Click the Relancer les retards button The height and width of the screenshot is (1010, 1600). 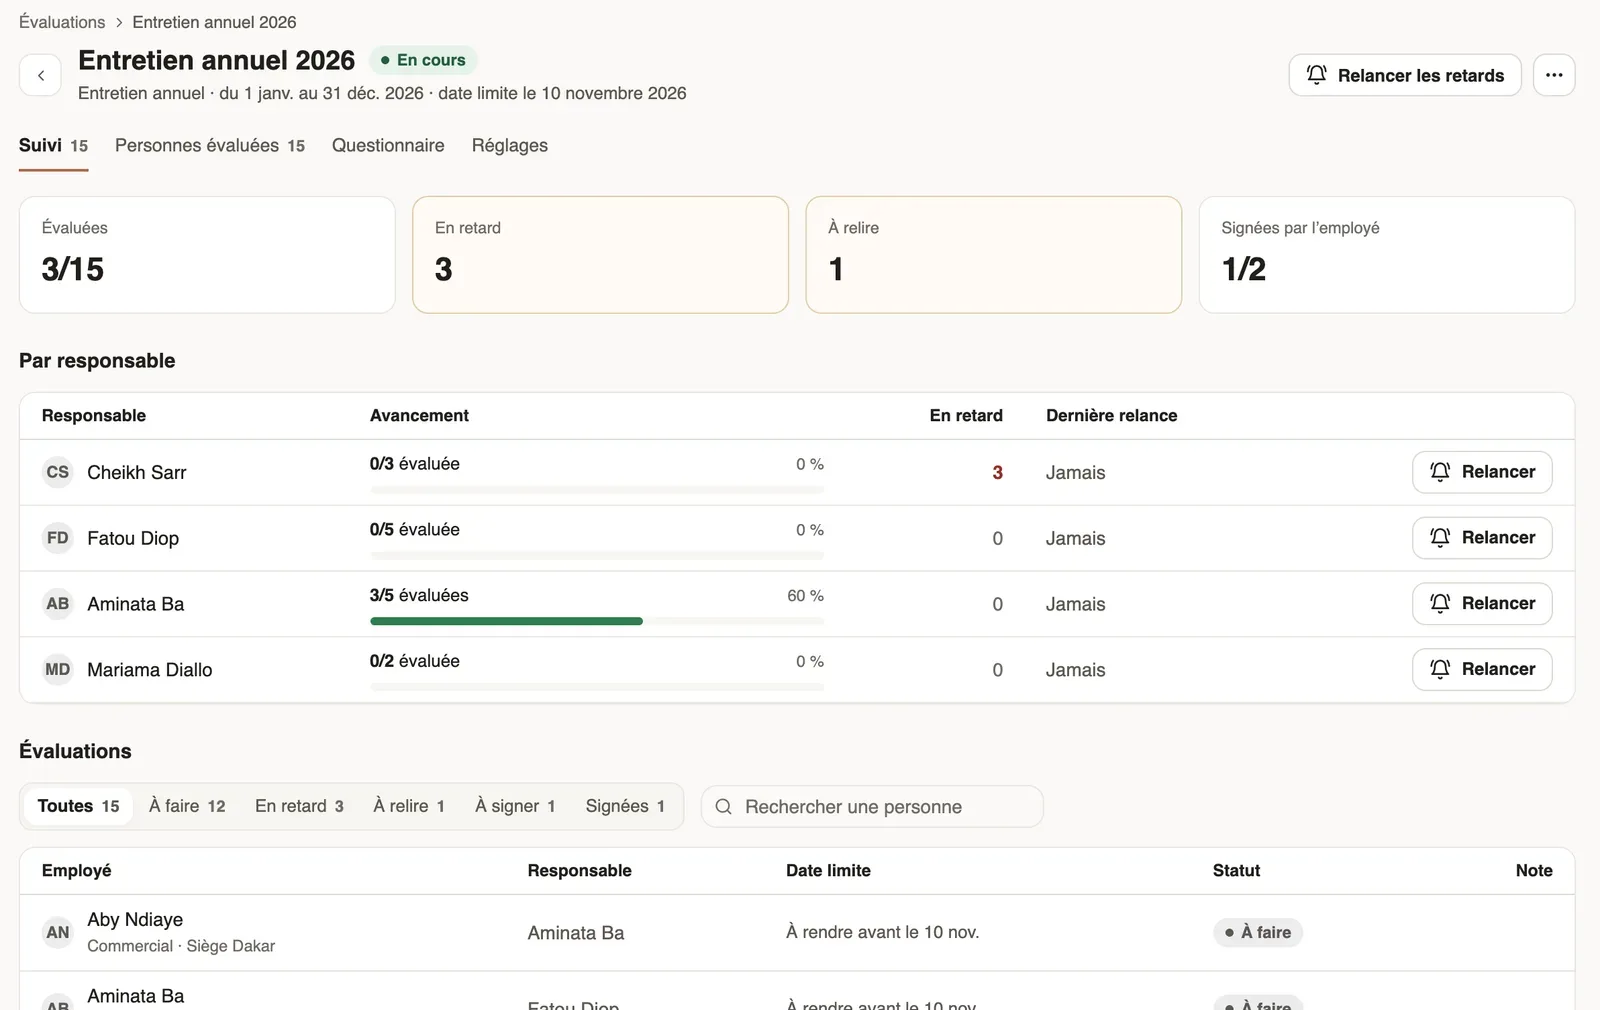point(1405,75)
